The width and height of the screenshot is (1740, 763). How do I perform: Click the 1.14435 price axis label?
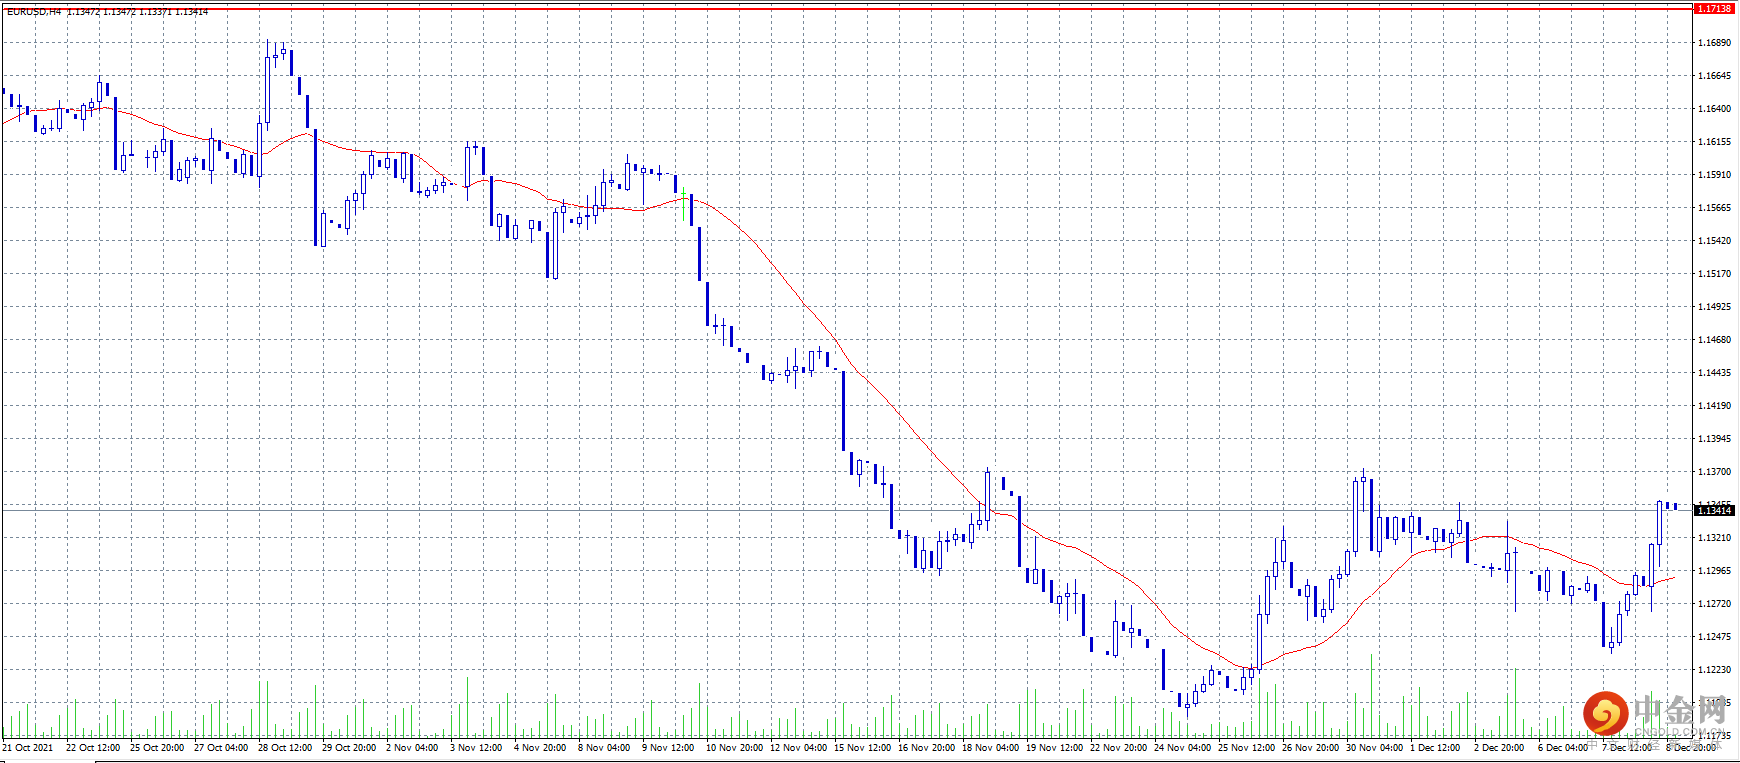1714,373
